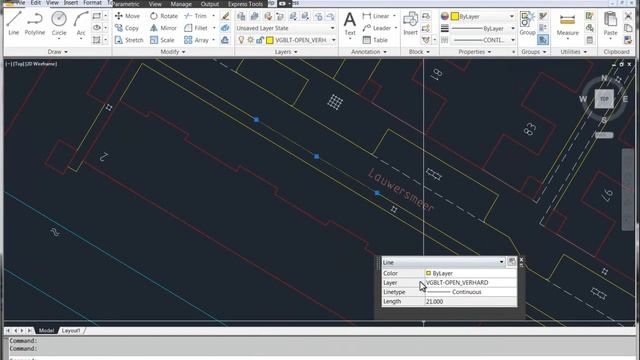The height and width of the screenshot is (360, 640).
Task: Activate the Copy tool
Action: coord(127,28)
